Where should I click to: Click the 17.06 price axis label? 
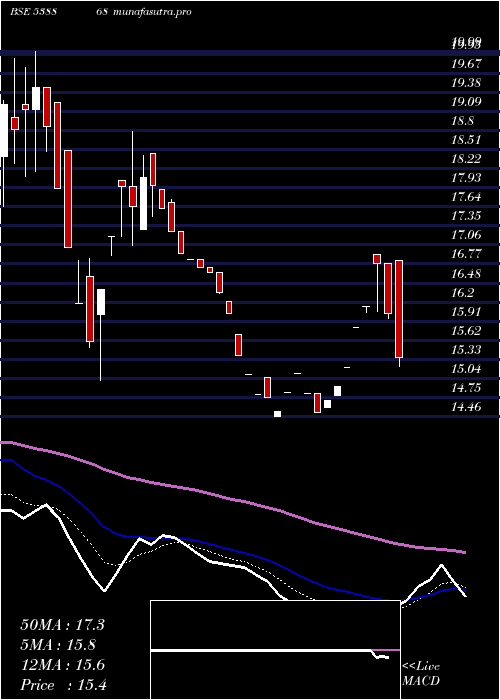[466, 235]
